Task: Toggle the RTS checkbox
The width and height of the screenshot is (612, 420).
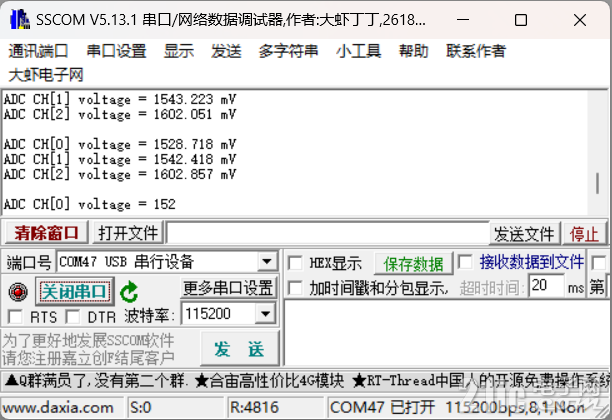Action: tap(15, 317)
